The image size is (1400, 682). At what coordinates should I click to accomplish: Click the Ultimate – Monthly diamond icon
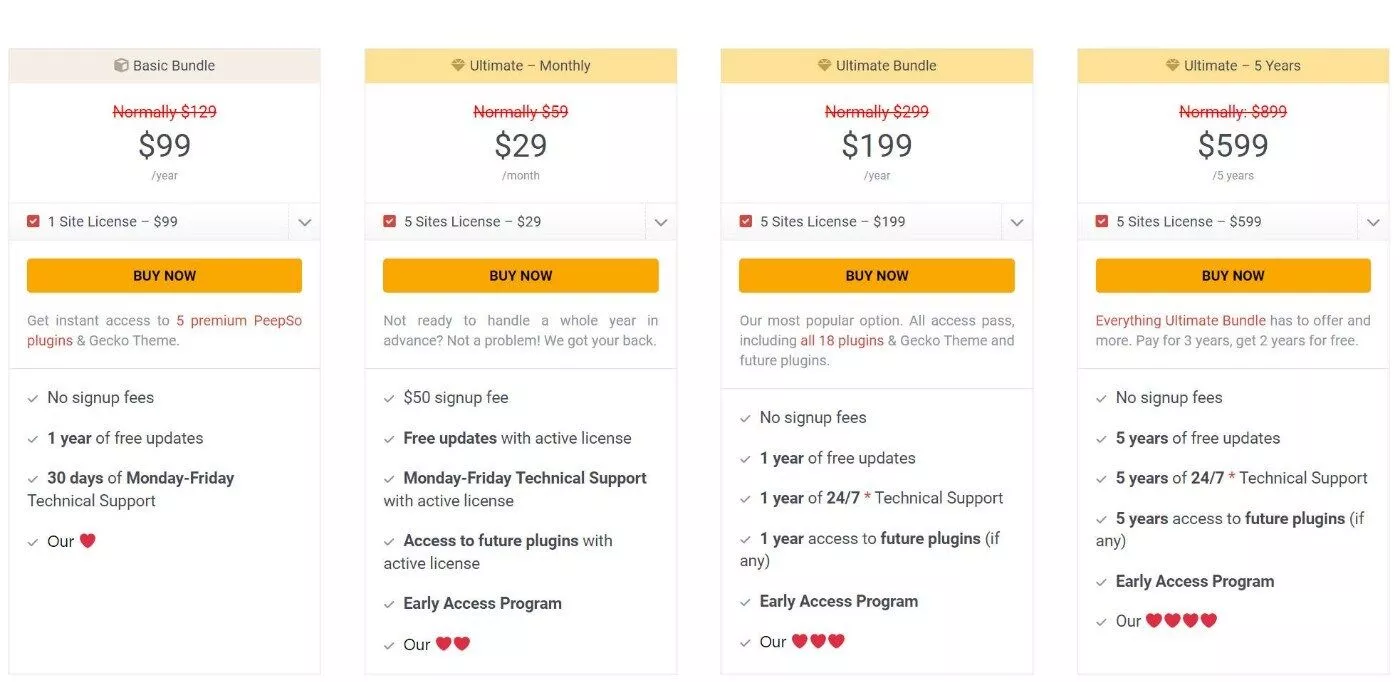(458, 66)
